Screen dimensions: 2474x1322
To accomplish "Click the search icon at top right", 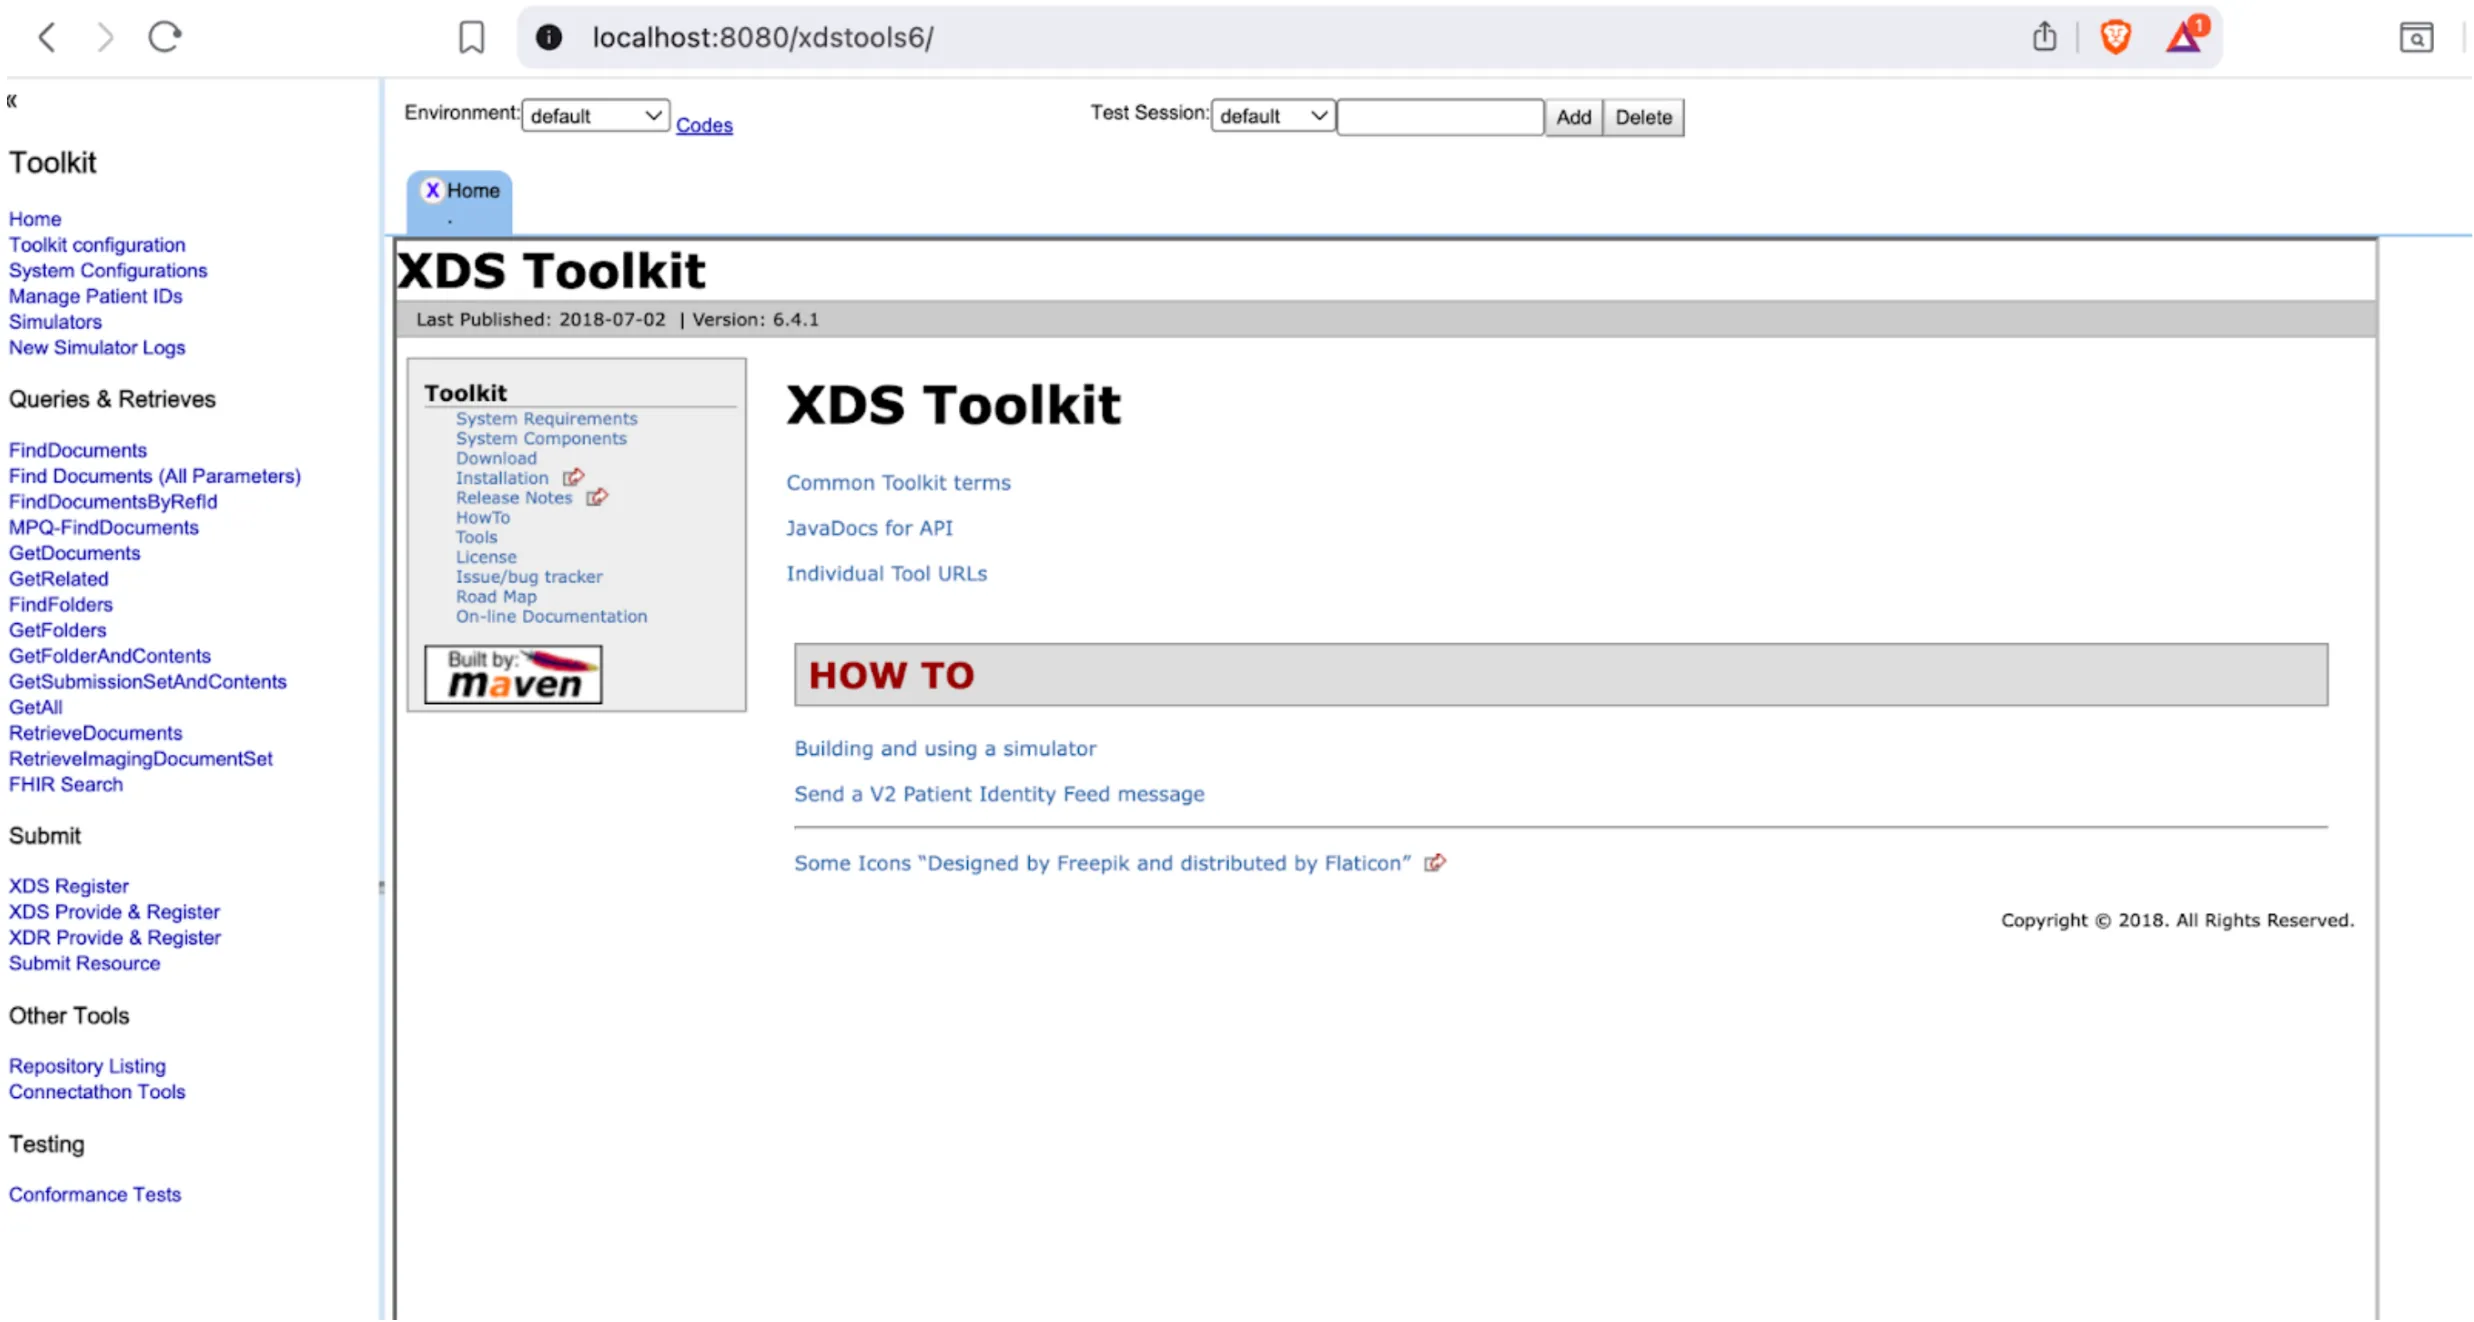I will point(2417,38).
